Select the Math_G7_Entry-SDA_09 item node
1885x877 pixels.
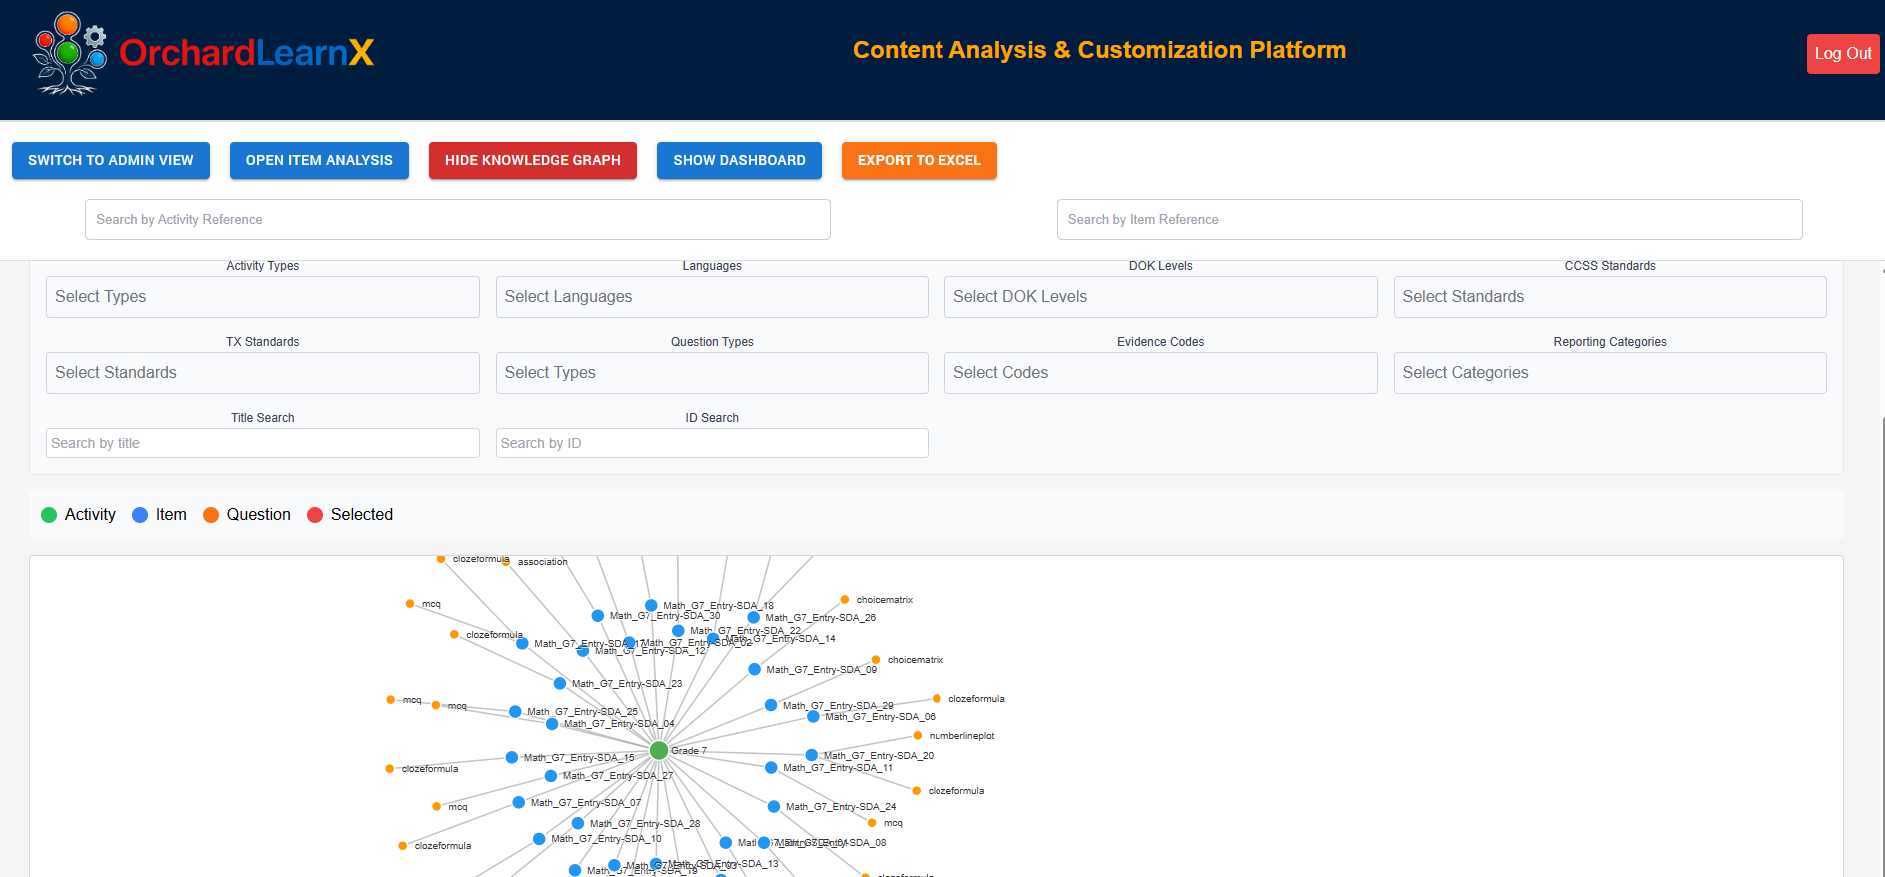point(755,670)
